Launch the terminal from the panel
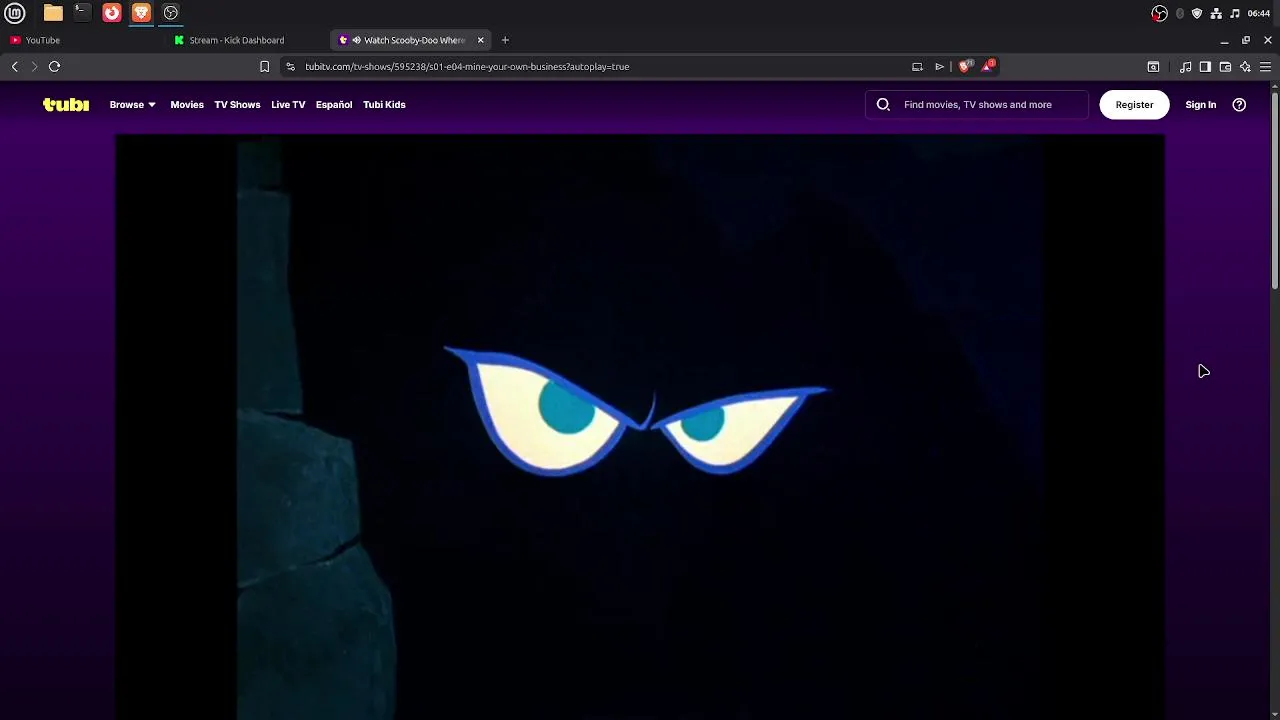Viewport: 1280px width, 720px height. (x=82, y=13)
